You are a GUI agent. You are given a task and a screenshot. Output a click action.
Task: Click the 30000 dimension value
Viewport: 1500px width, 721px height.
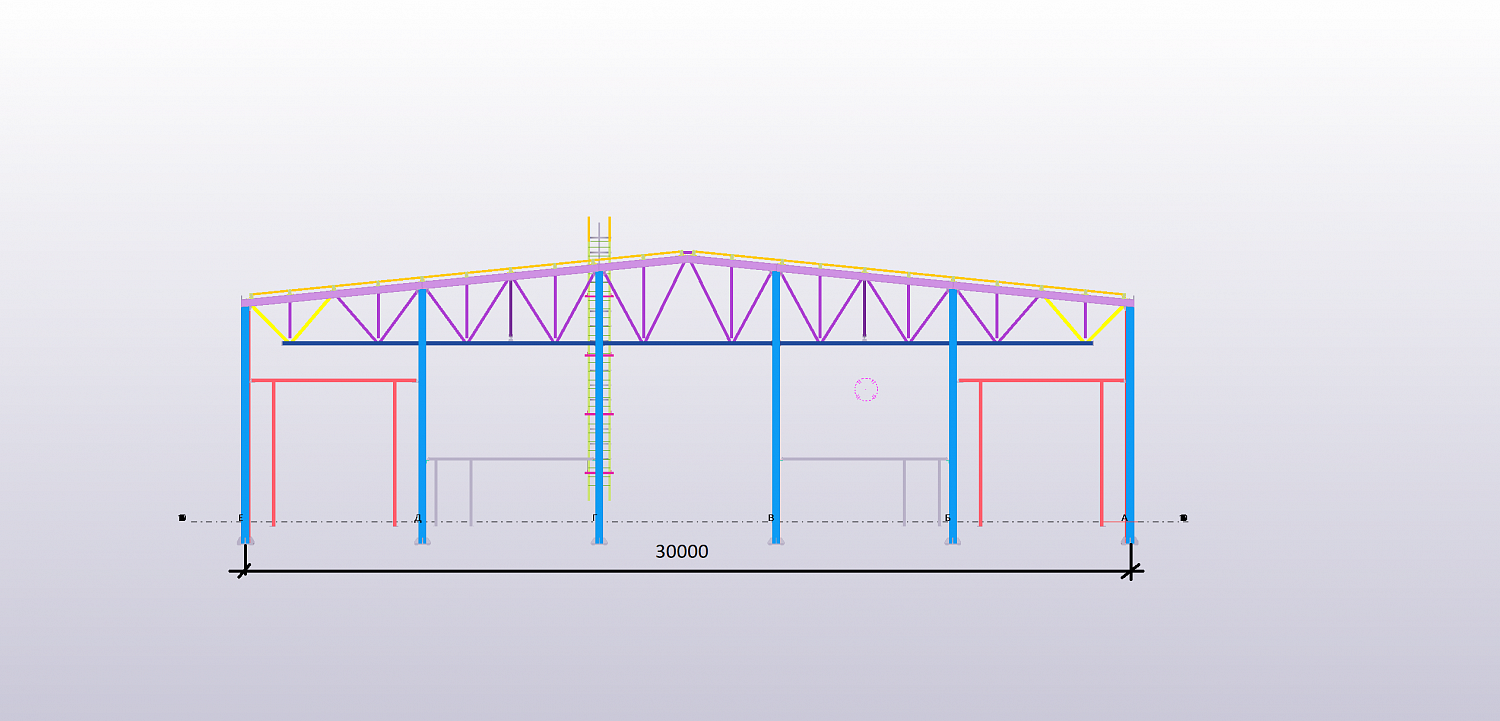point(682,552)
